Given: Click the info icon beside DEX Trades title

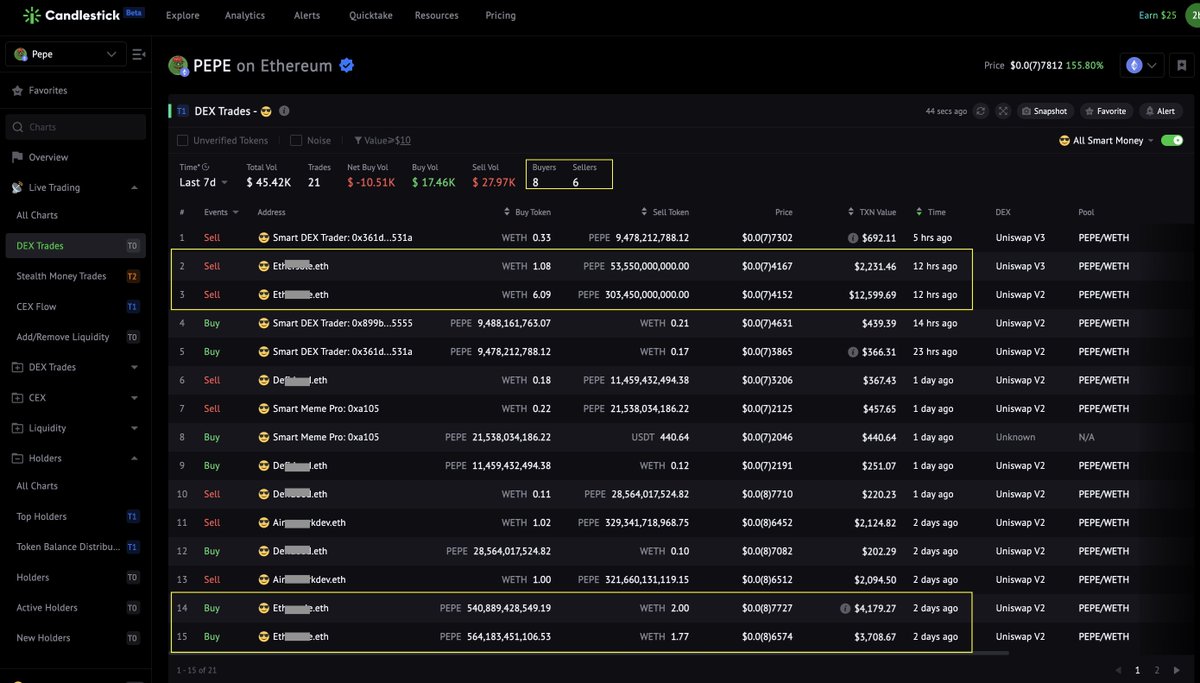Looking at the screenshot, I should (x=284, y=111).
